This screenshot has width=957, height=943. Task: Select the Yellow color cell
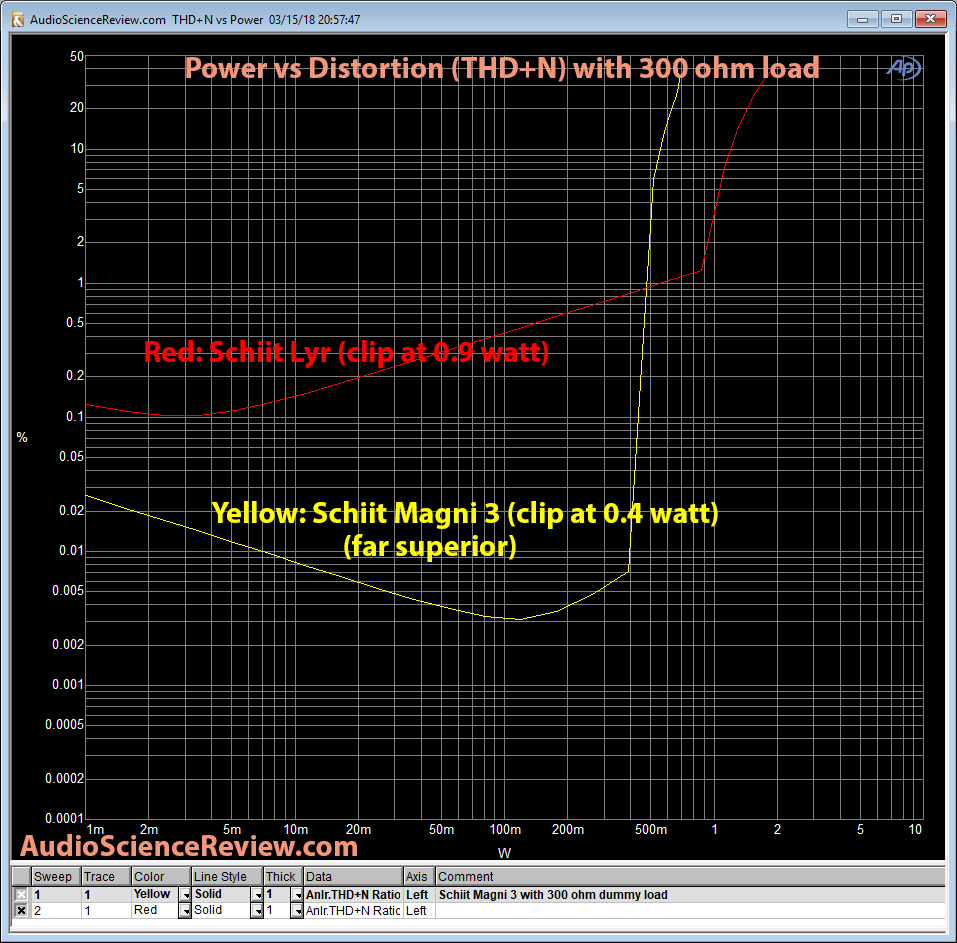[155, 895]
